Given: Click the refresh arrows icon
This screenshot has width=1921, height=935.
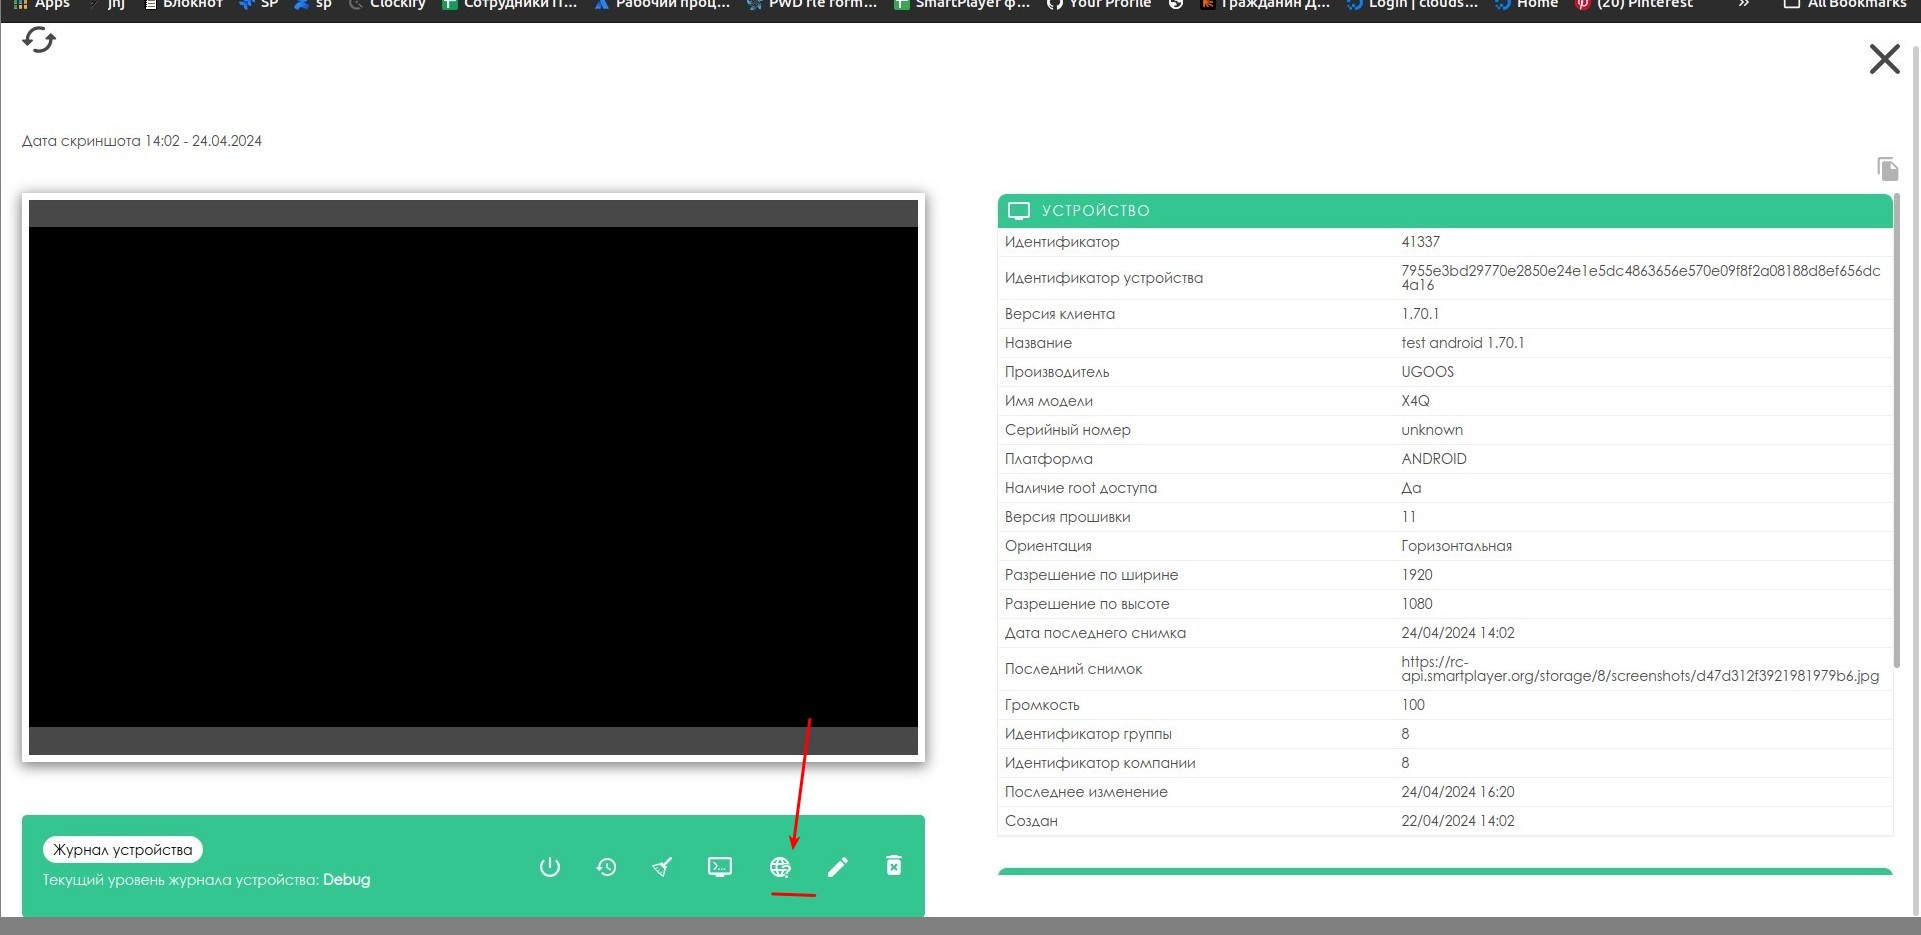Looking at the screenshot, I should coord(39,40).
